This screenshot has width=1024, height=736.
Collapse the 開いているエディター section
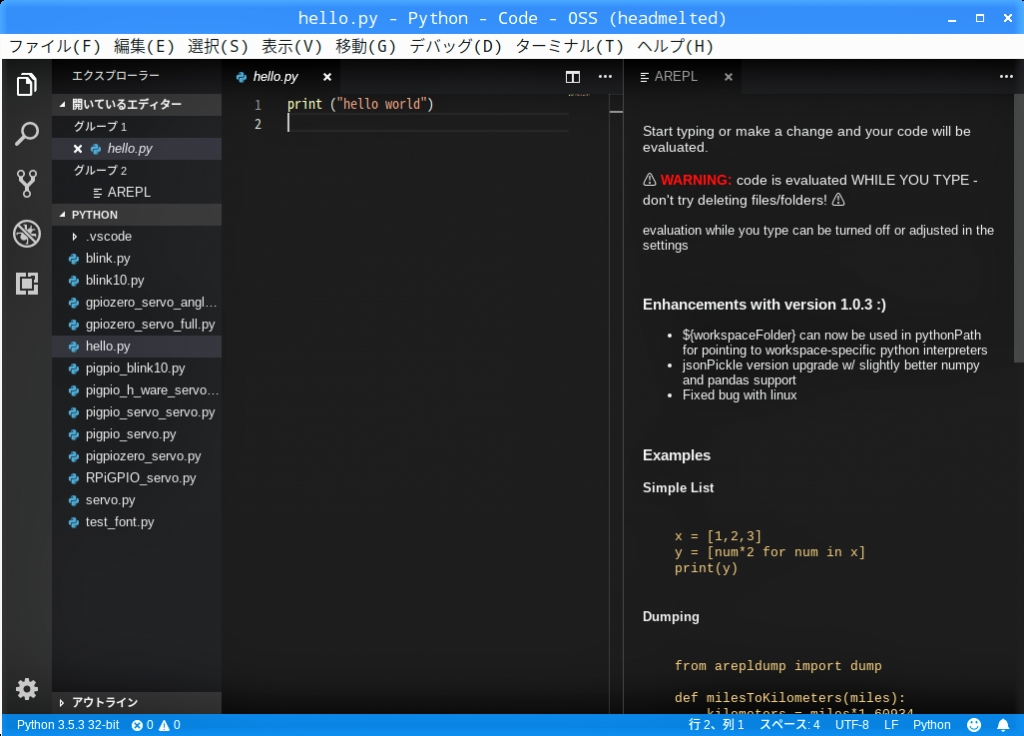(63, 104)
